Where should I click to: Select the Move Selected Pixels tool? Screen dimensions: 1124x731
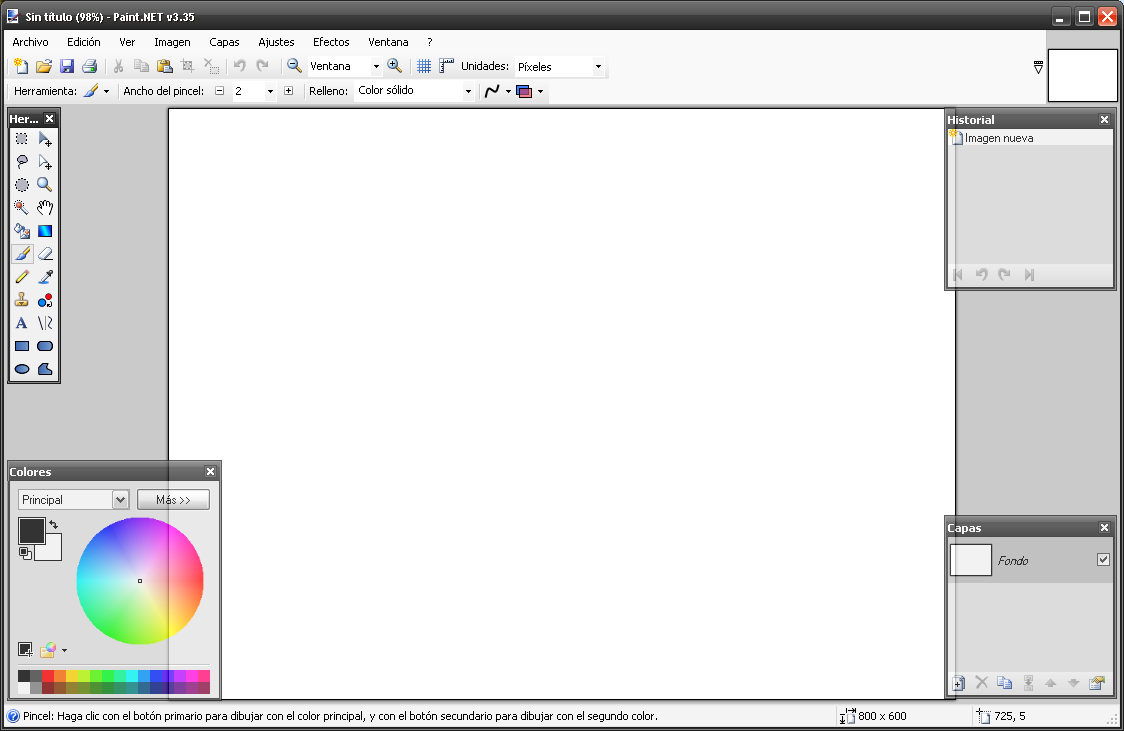pos(45,139)
